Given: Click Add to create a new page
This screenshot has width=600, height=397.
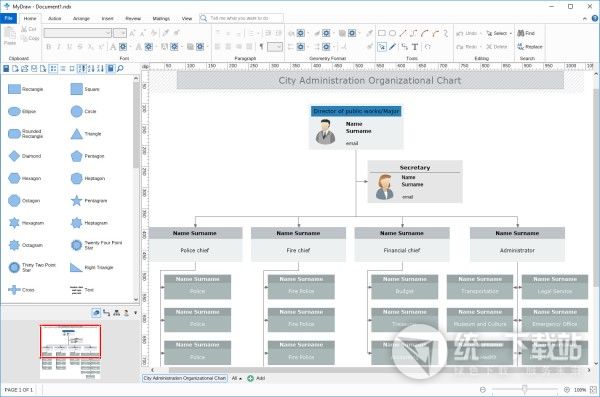Looking at the screenshot, I should [256, 378].
